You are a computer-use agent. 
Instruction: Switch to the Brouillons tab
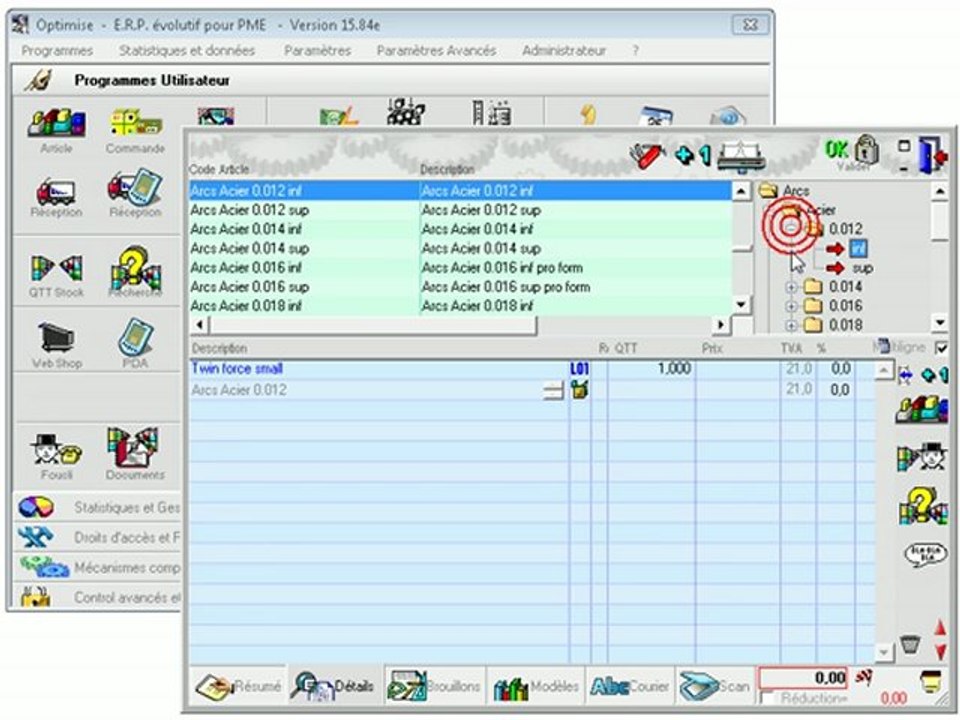coord(433,686)
